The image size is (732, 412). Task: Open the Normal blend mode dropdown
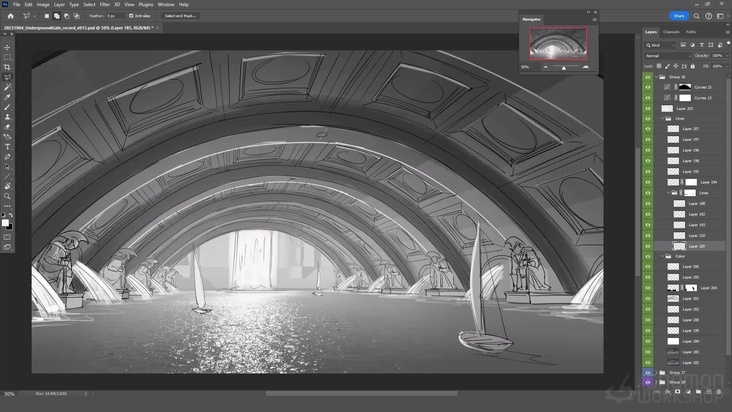[668, 56]
